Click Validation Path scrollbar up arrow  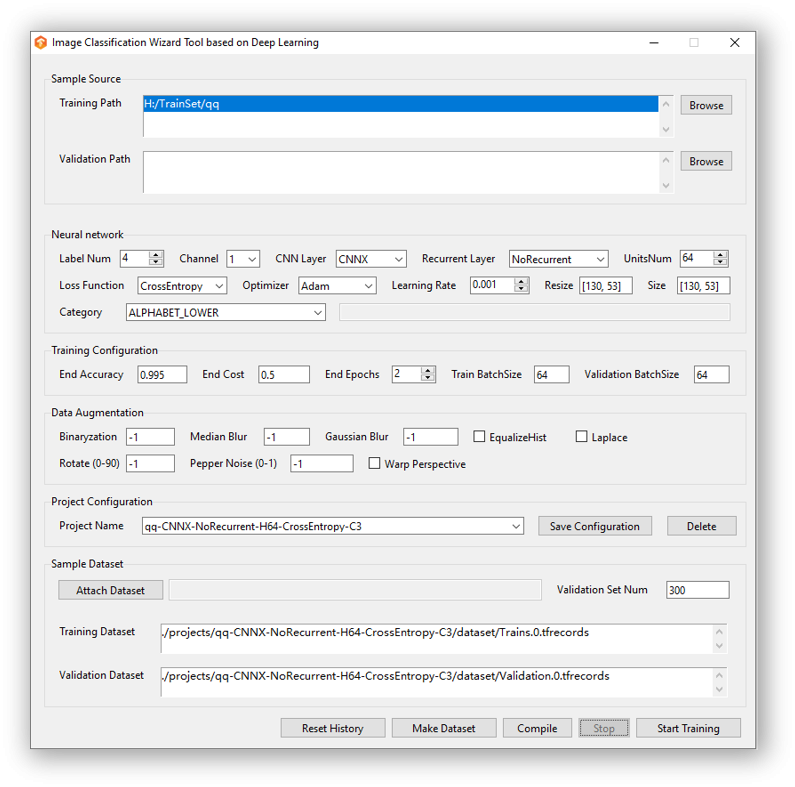666,160
